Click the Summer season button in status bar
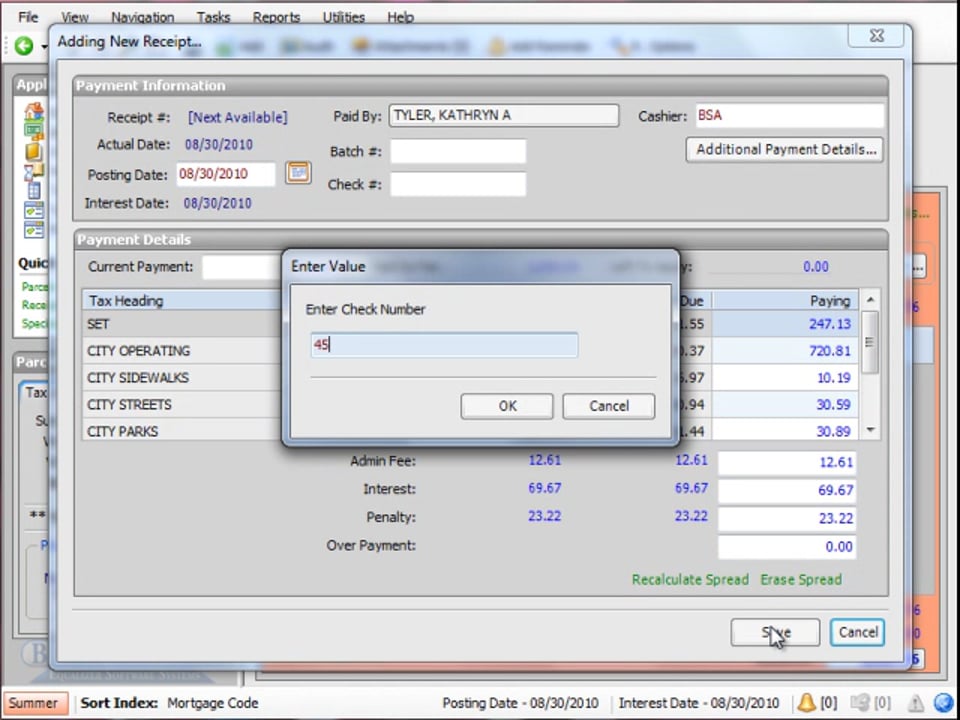This screenshot has width=960, height=720. [x=33, y=703]
